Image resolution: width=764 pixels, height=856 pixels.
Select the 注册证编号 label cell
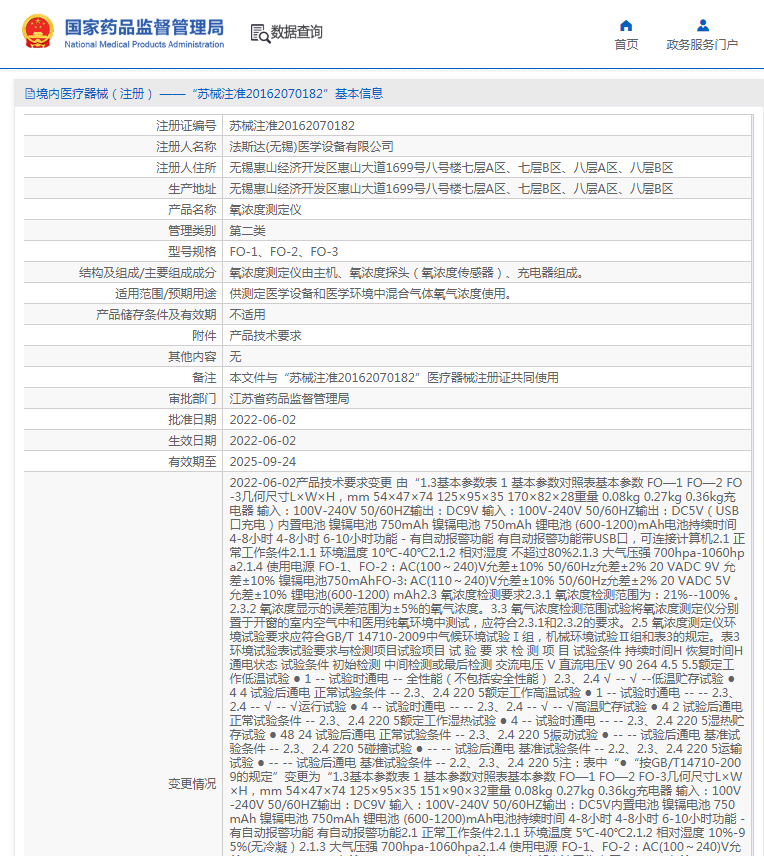(x=186, y=126)
